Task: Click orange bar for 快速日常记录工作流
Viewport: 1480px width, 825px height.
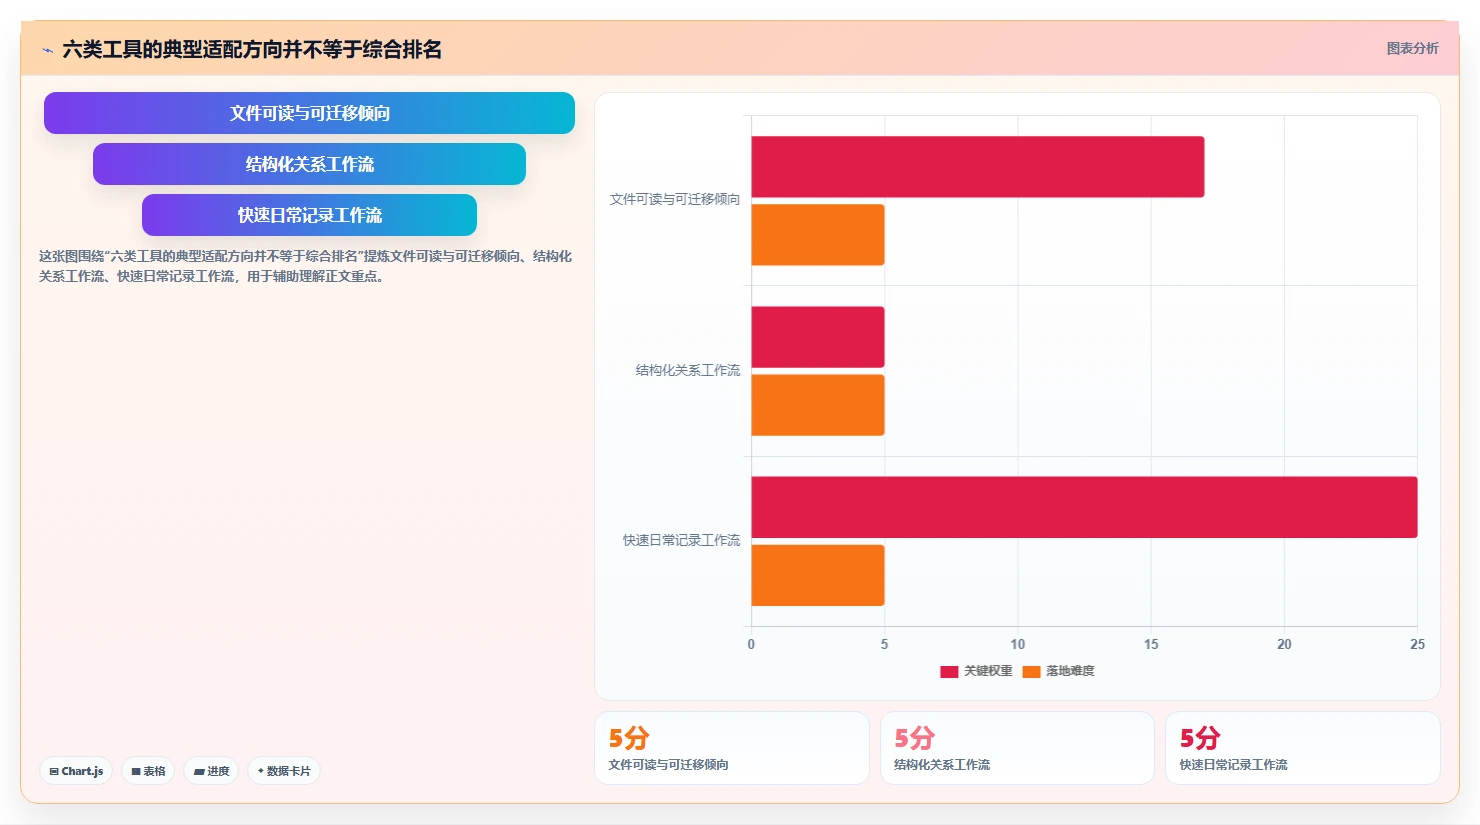Action: pyautogui.click(x=818, y=575)
